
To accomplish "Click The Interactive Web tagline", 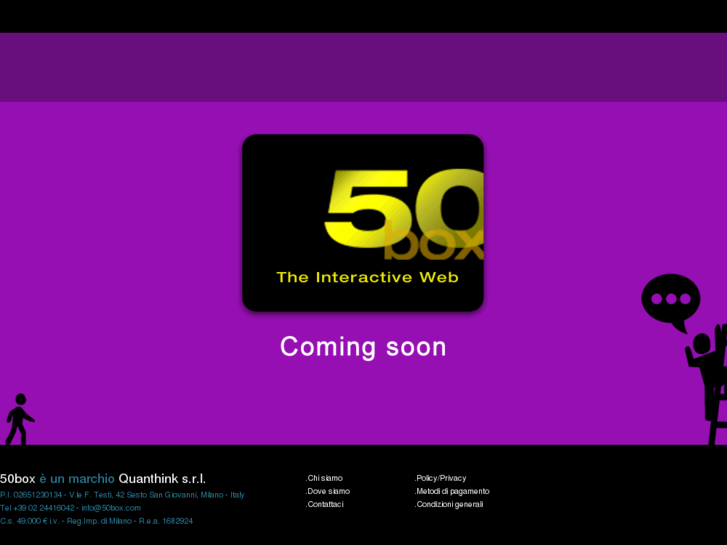I will point(367,277).
